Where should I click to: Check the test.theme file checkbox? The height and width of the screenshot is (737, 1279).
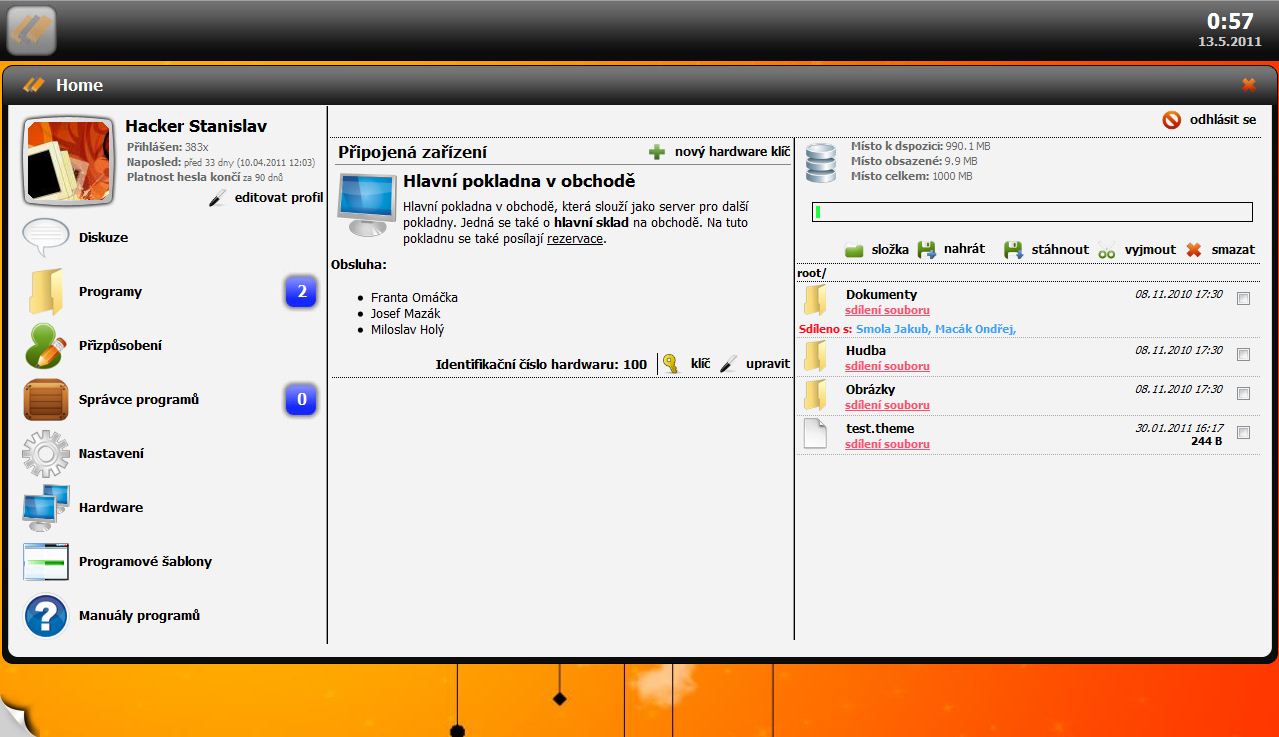(1243, 433)
